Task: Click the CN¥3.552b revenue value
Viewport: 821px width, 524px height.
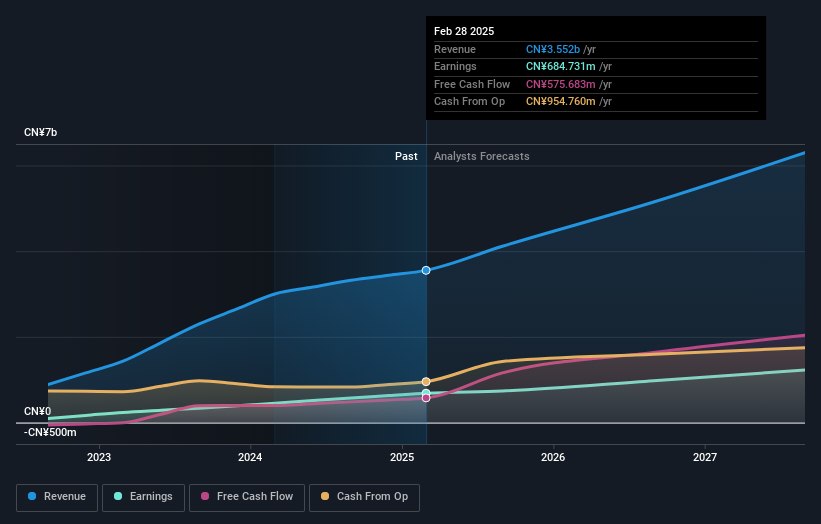Action: [x=553, y=49]
